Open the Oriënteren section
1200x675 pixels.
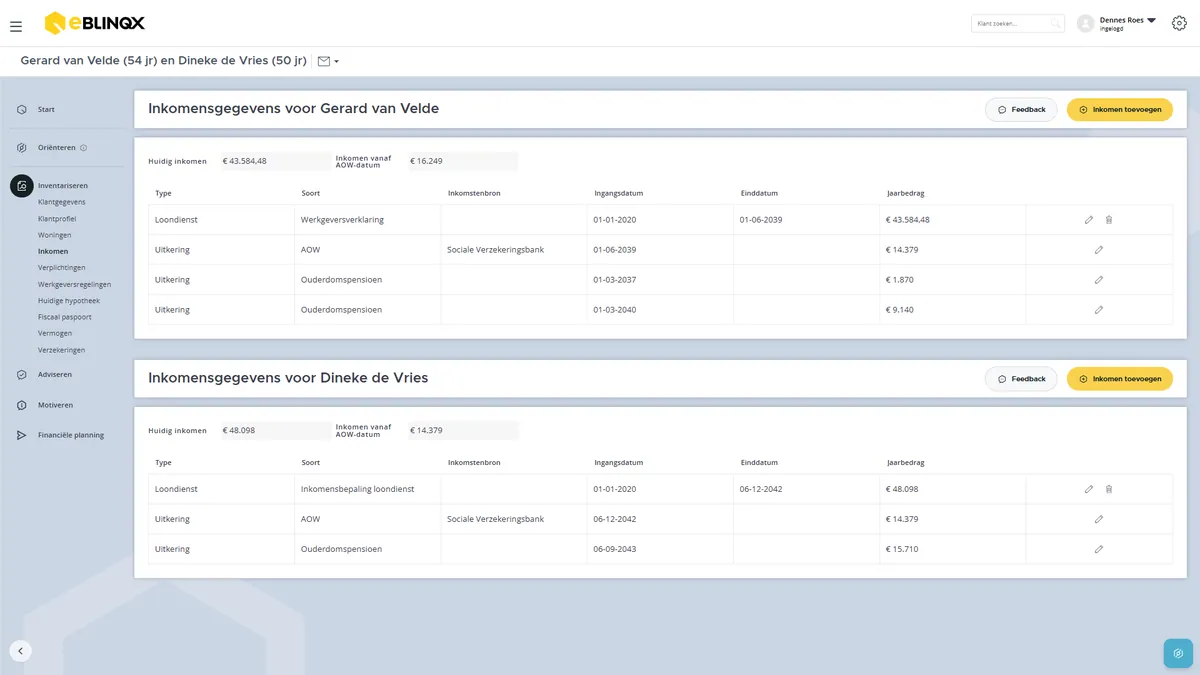point(57,148)
